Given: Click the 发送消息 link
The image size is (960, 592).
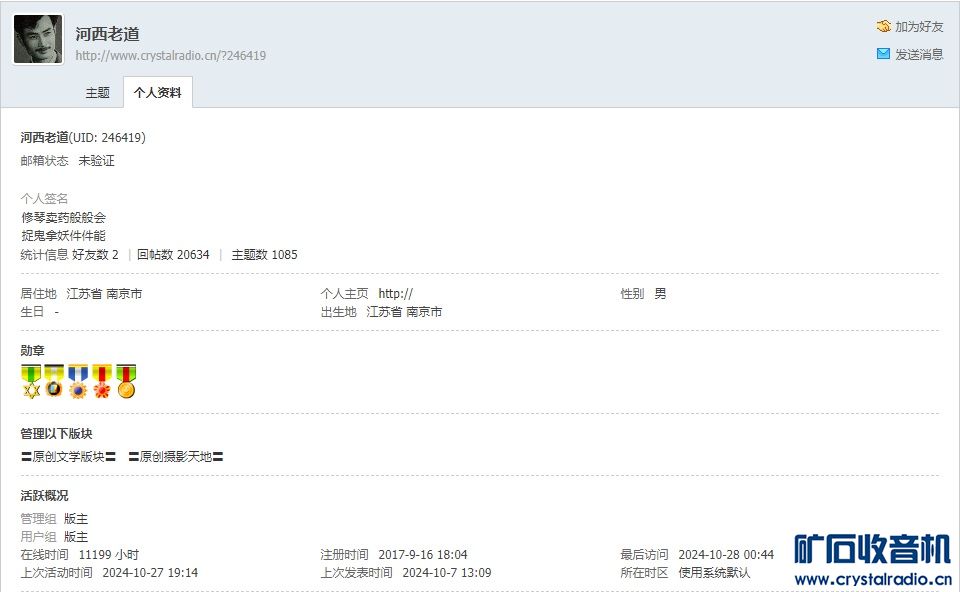Looking at the screenshot, I should 918,54.
